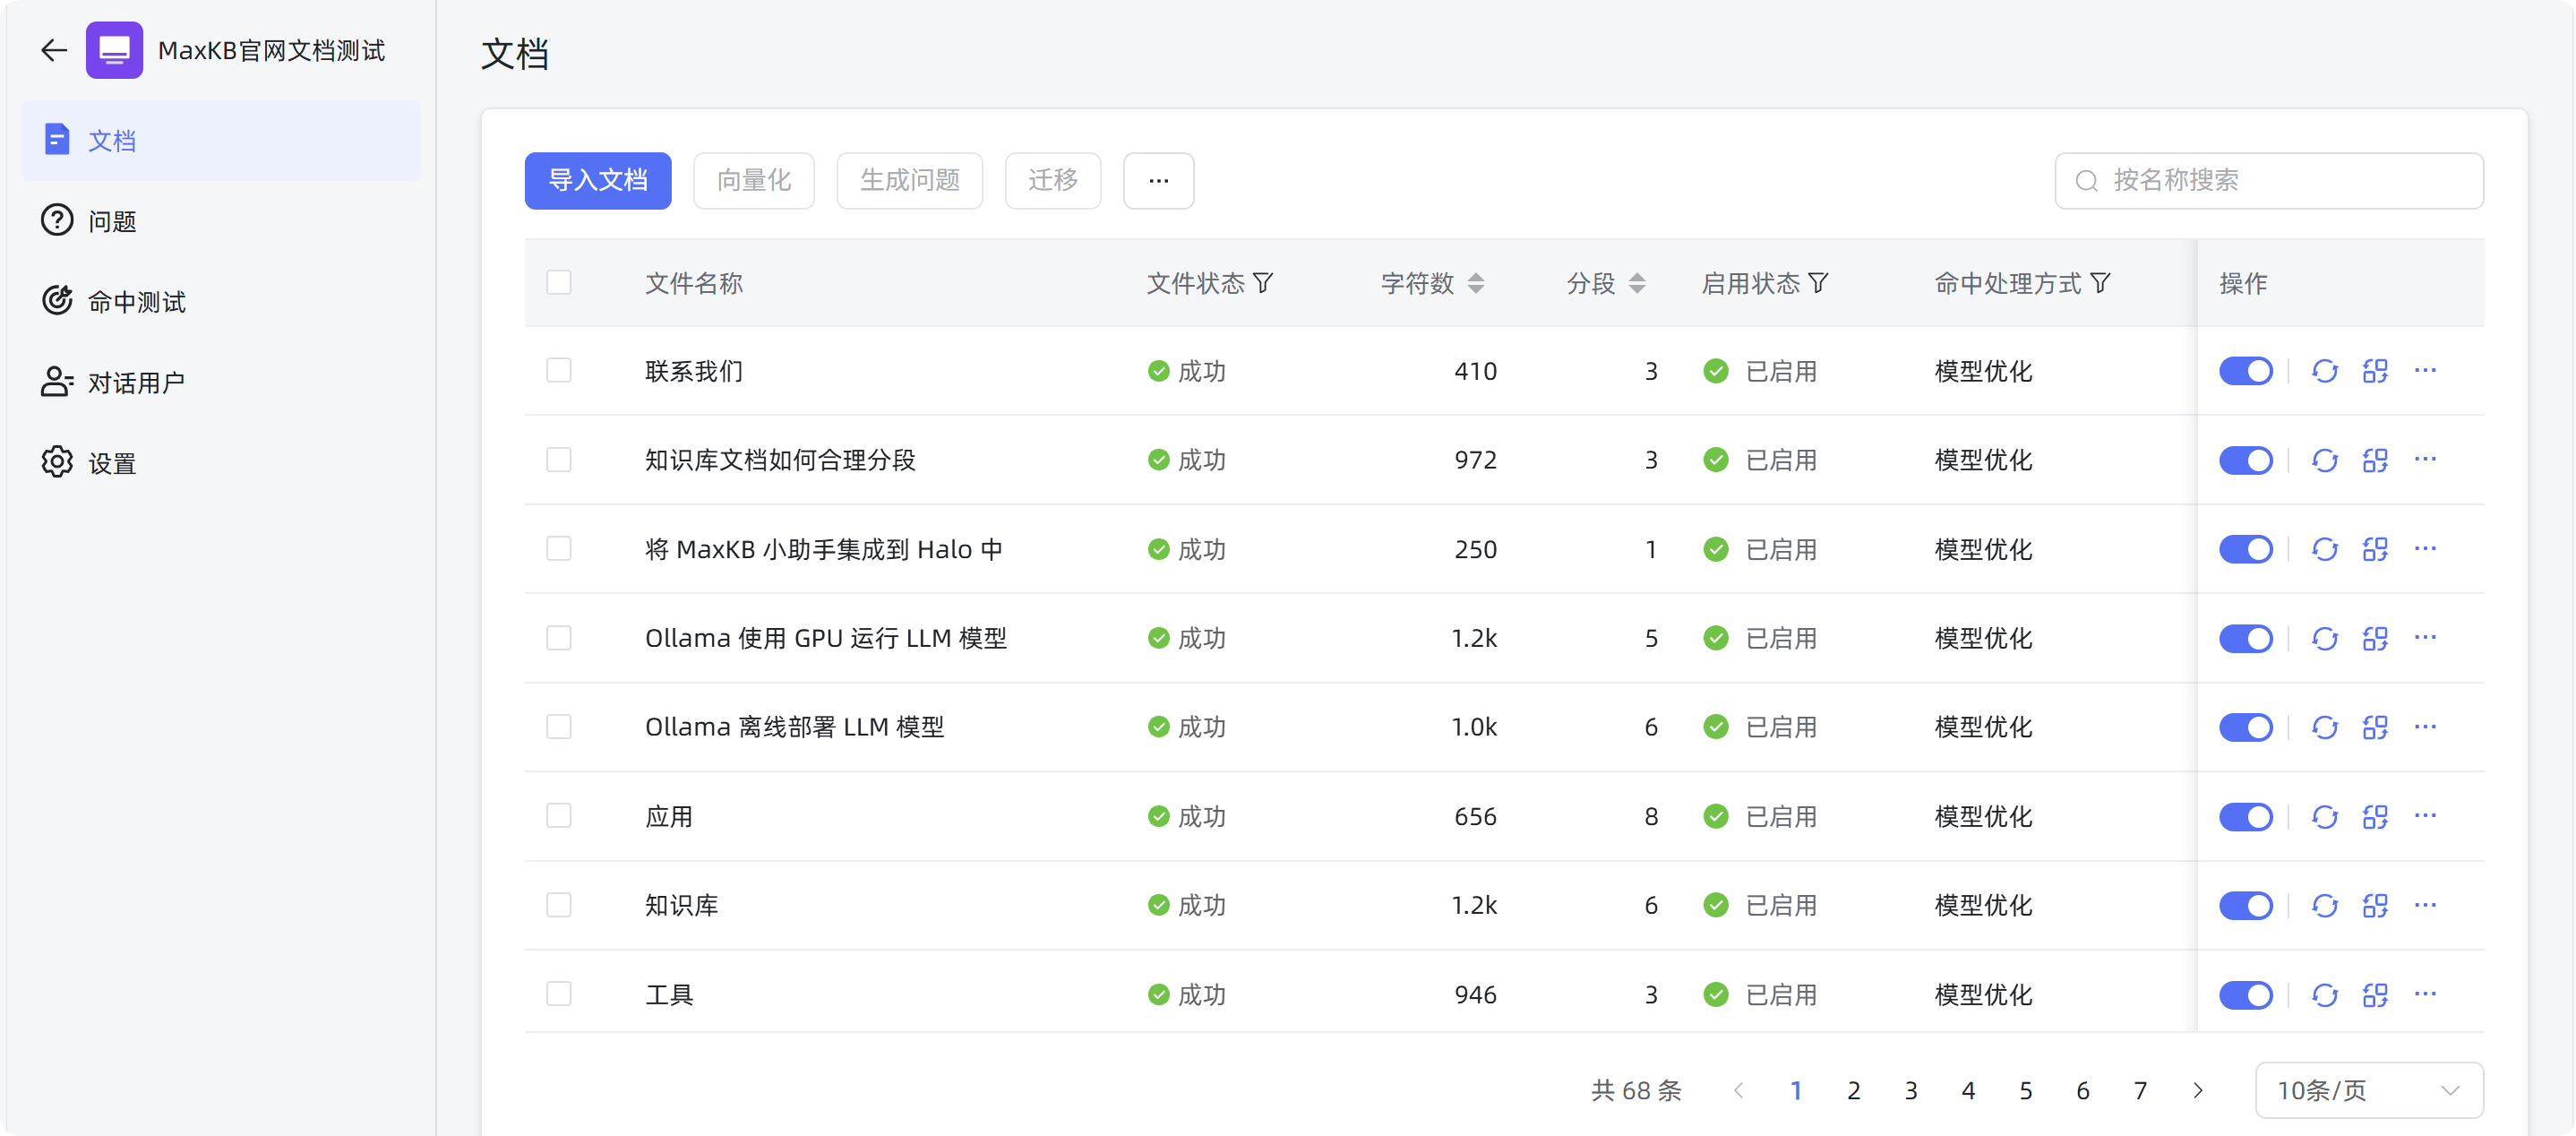This screenshot has height=1136, width=2576.
Task: Open the 10条/页 page size dropdown
Action: (x=2369, y=1090)
